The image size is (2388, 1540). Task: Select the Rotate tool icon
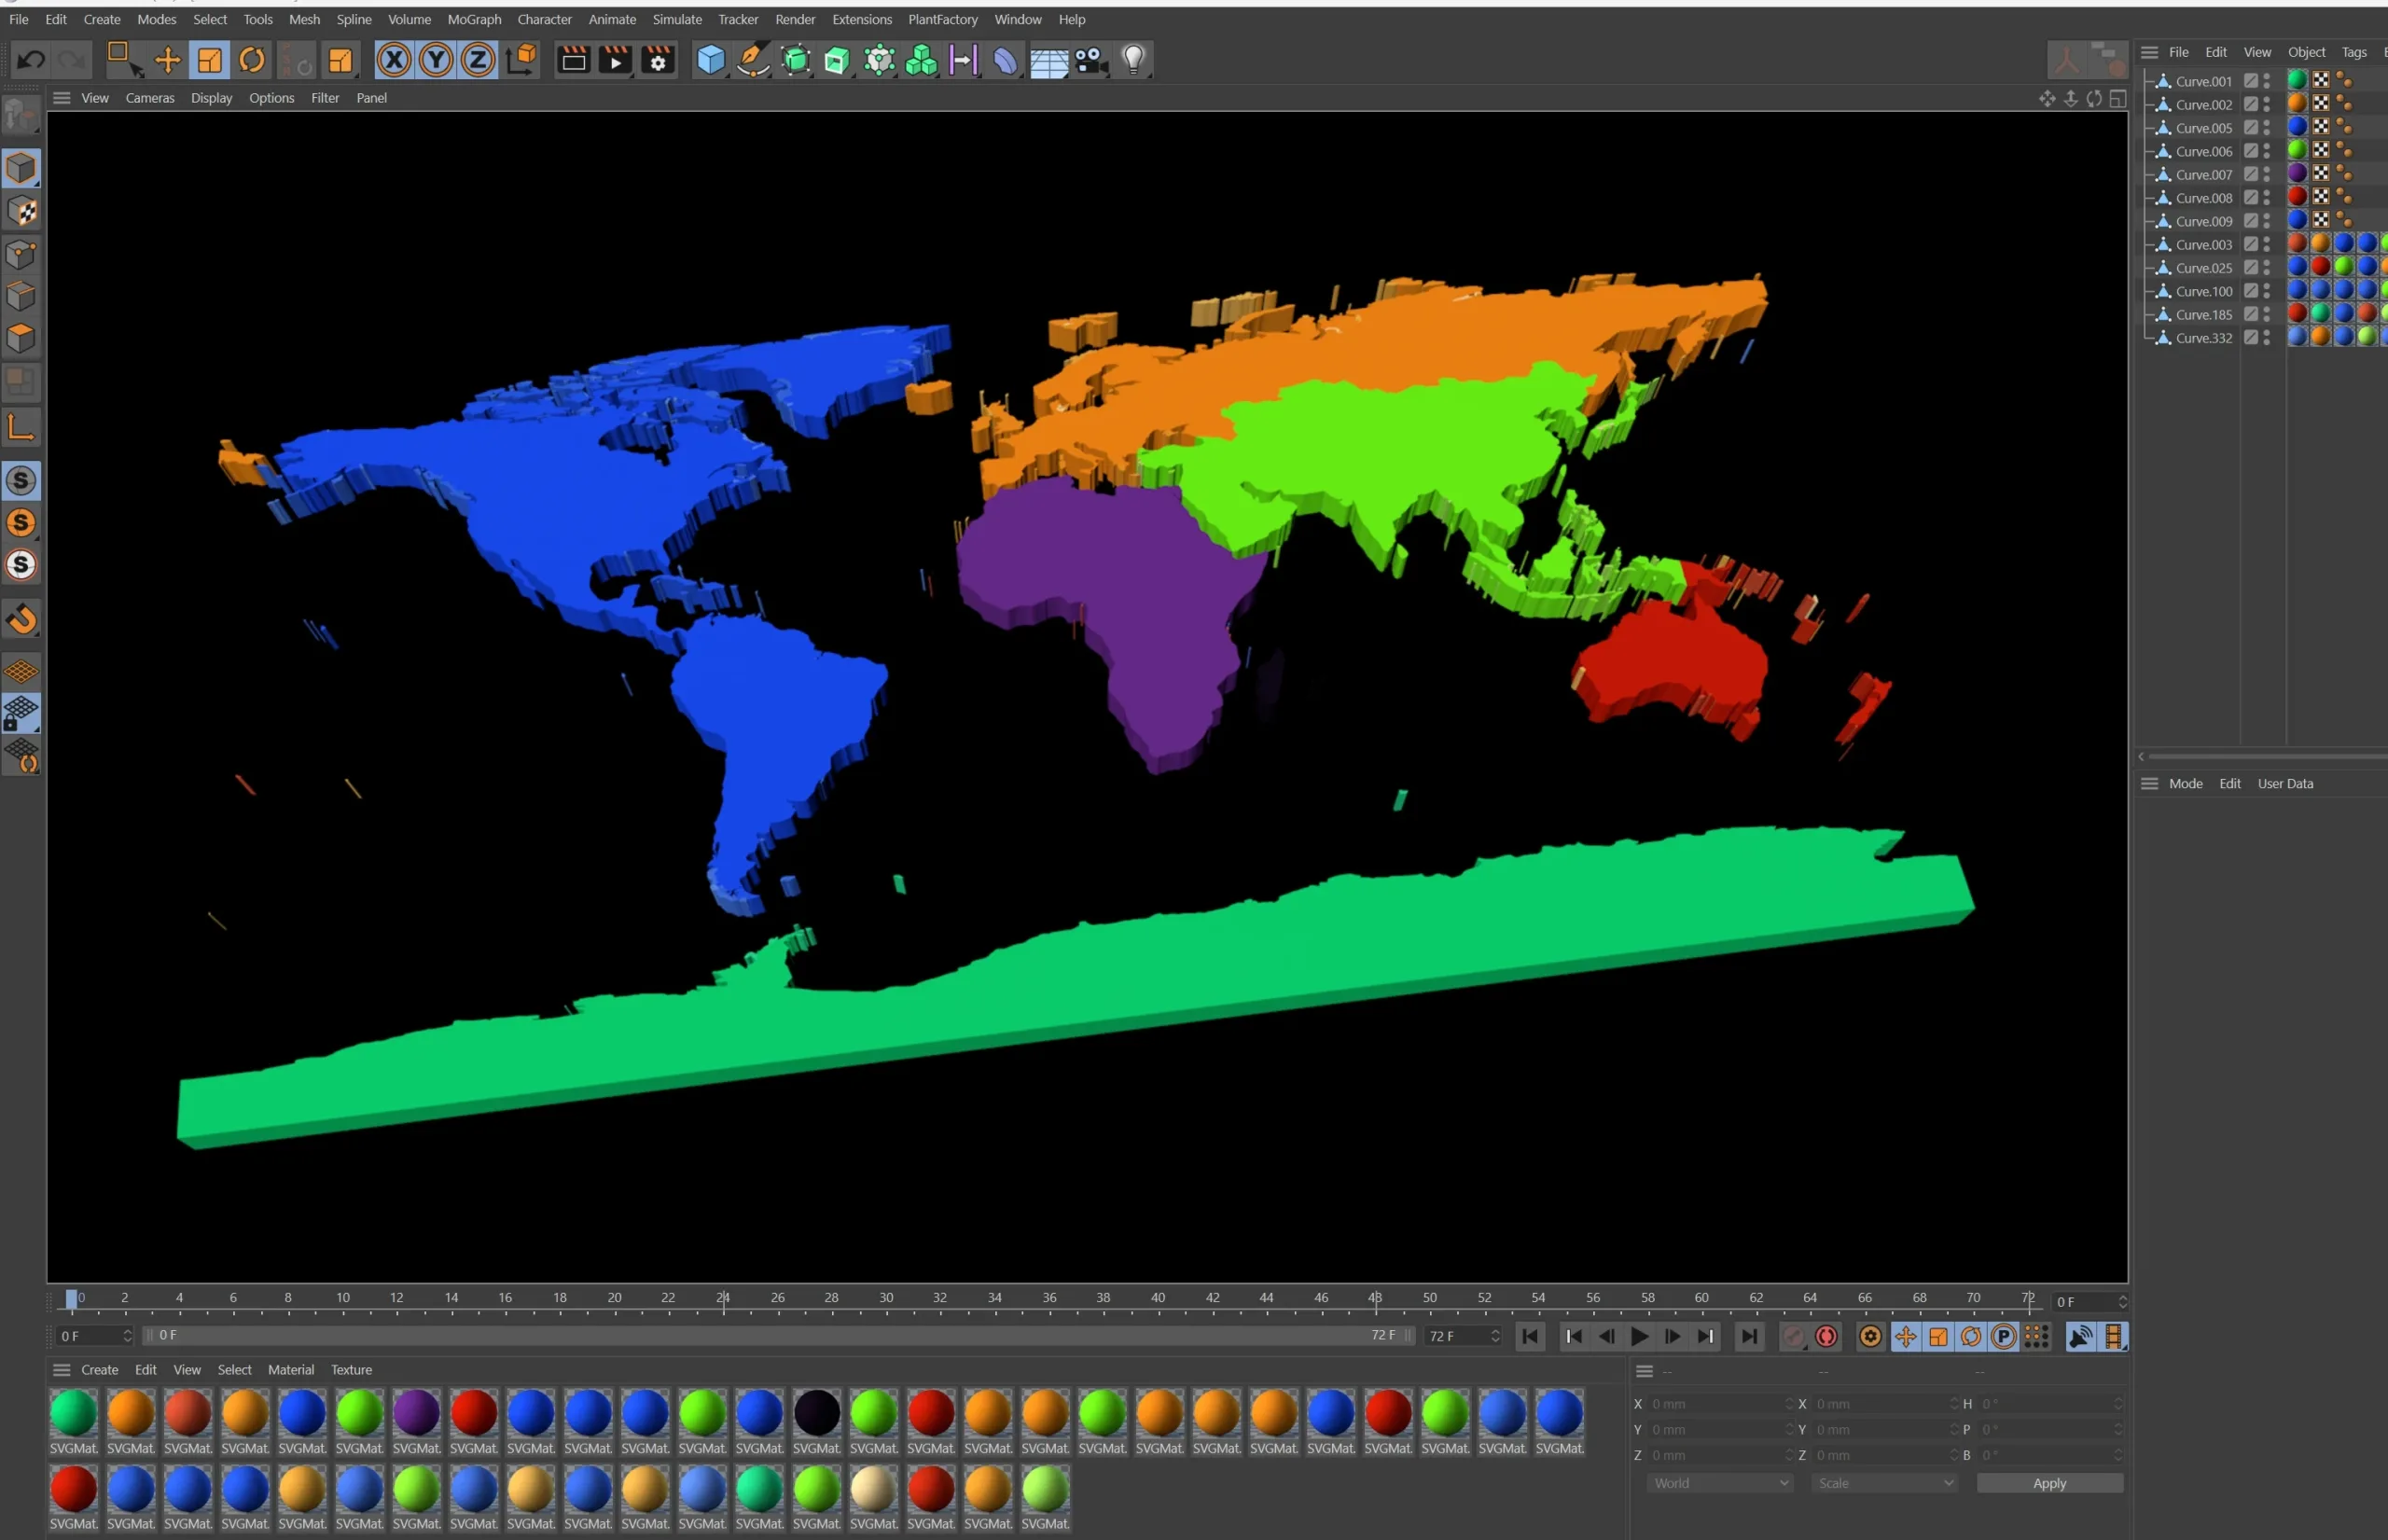[251, 59]
